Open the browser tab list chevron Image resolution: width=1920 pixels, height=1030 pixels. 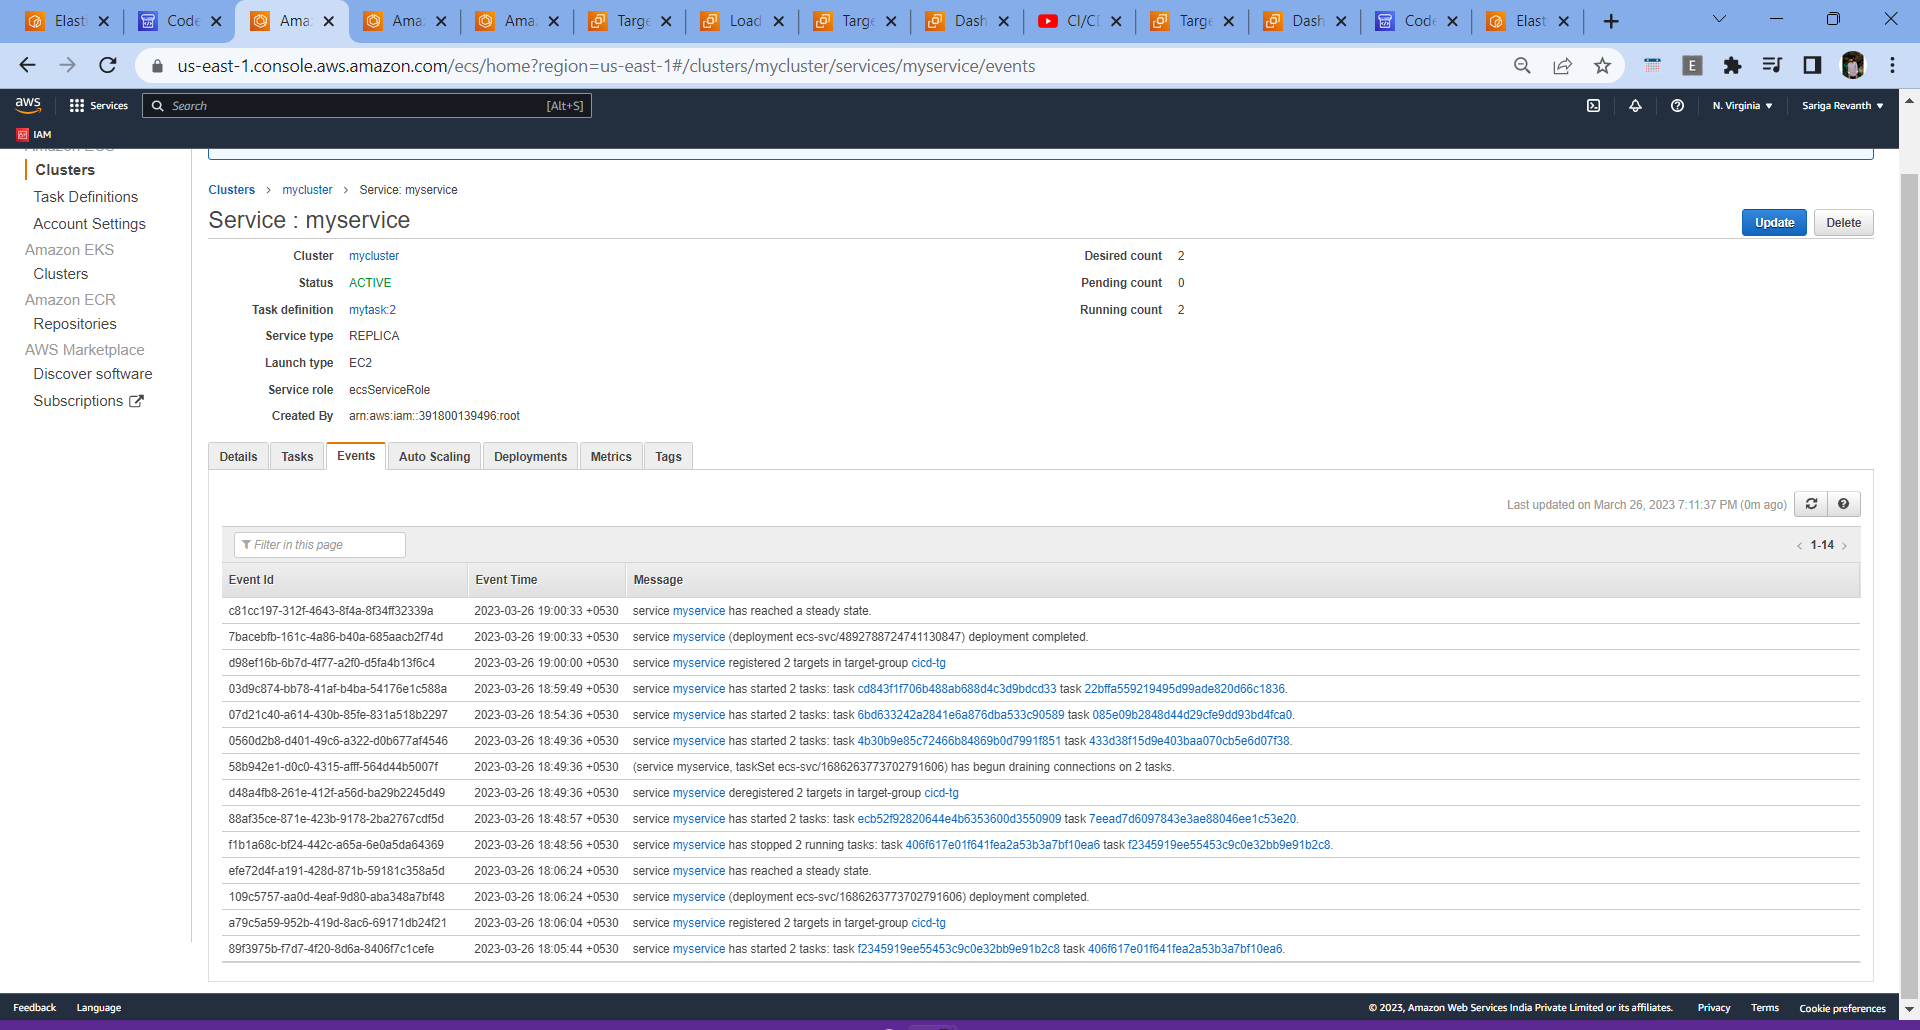(1718, 18)
